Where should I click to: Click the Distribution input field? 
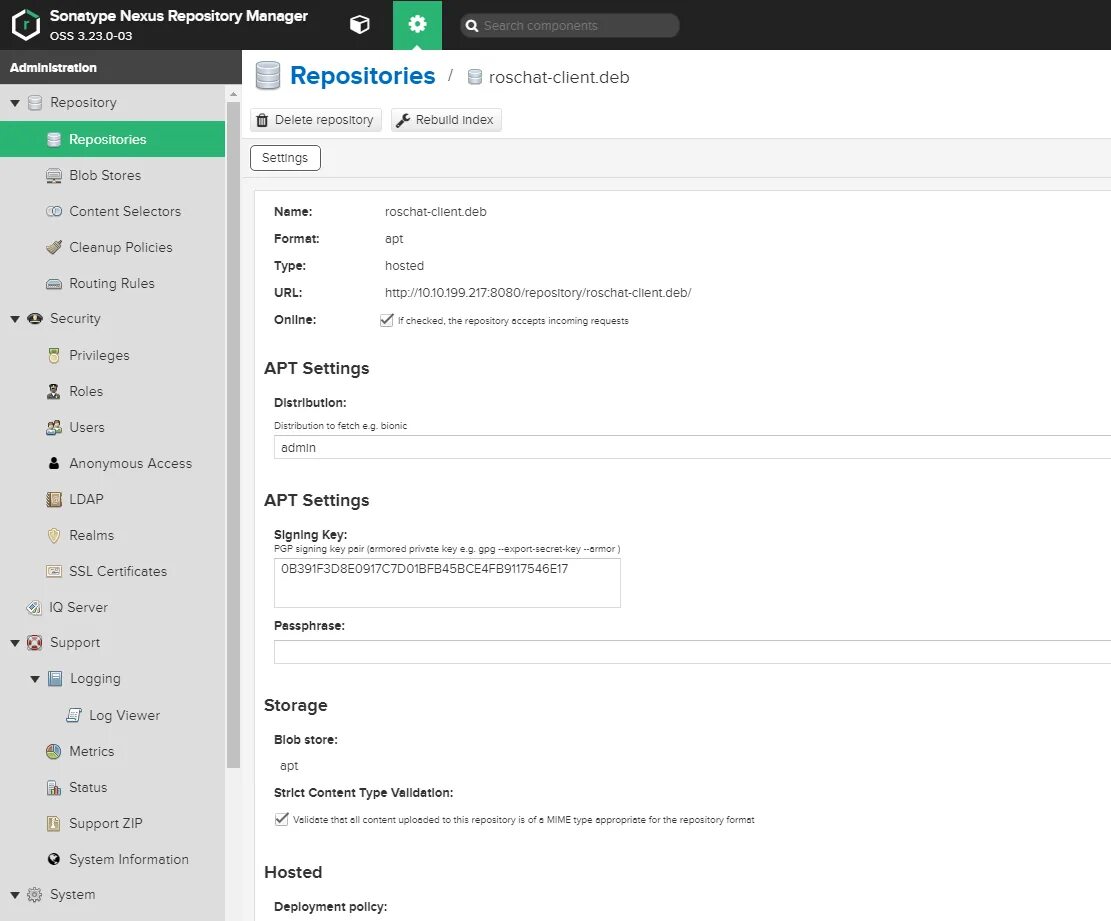click(692, 448)
